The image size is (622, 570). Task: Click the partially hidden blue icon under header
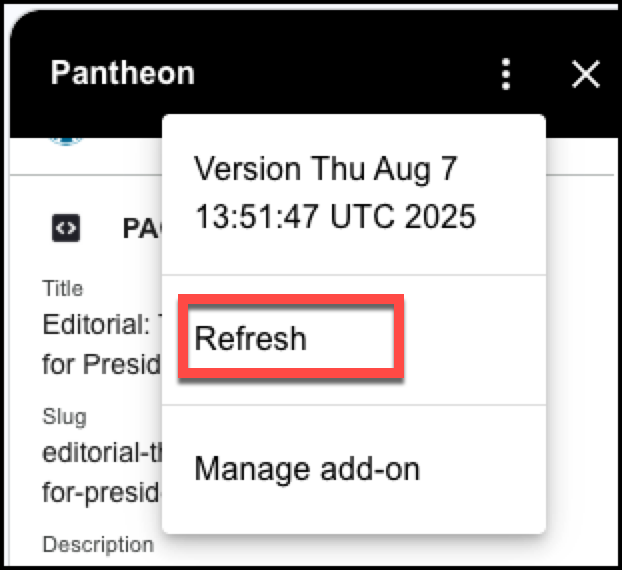pyautogui.click(x=68, y=136)
